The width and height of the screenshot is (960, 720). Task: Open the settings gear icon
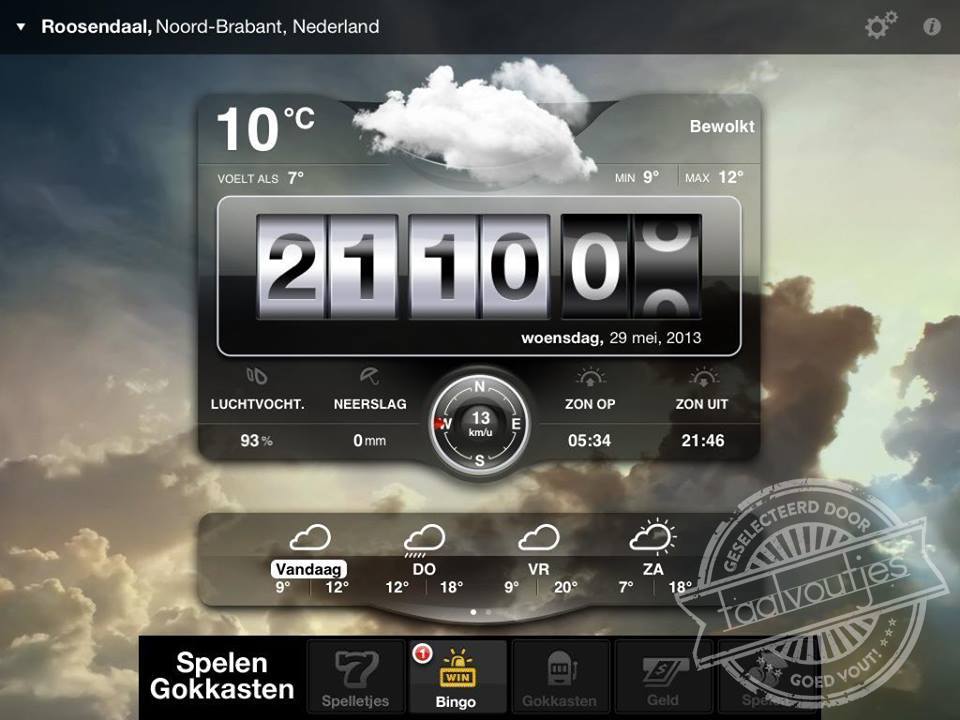coord(880,27)
